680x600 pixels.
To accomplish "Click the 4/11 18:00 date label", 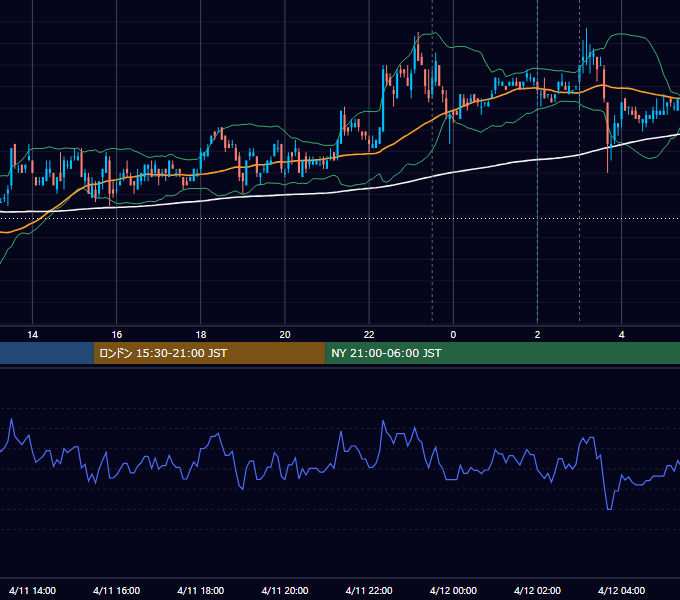I will 201,590.
